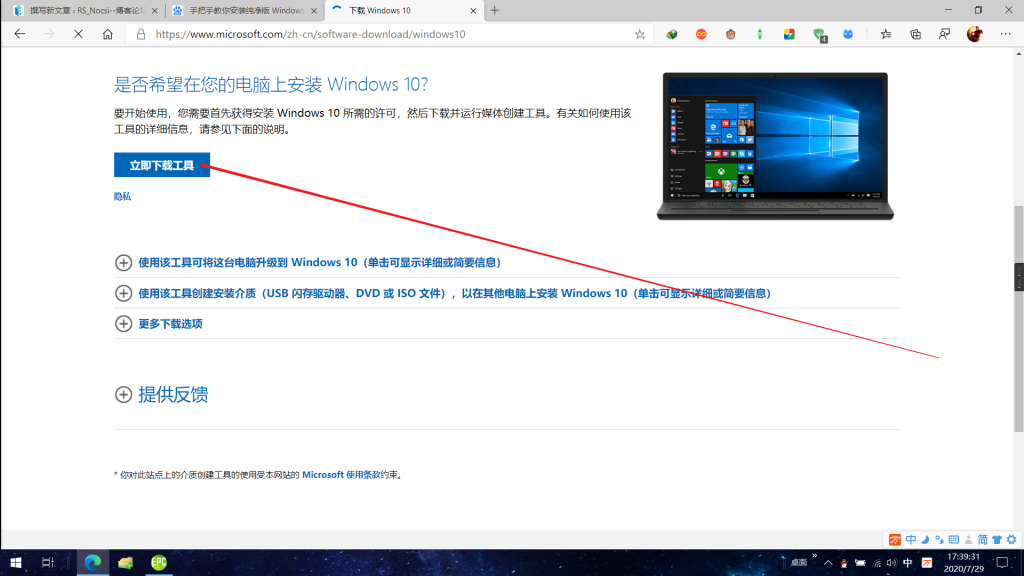
Task: Open the green vertical arrows extension
Action: pyautogui.click(x=760, y=34)
